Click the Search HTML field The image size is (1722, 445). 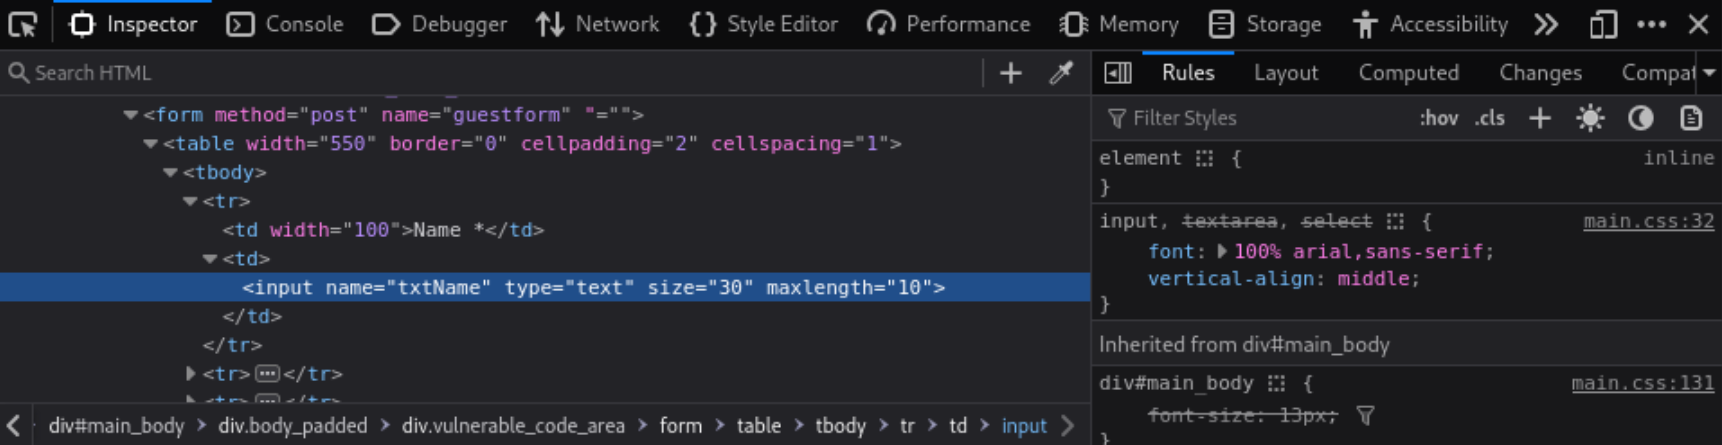pos(490,73)
